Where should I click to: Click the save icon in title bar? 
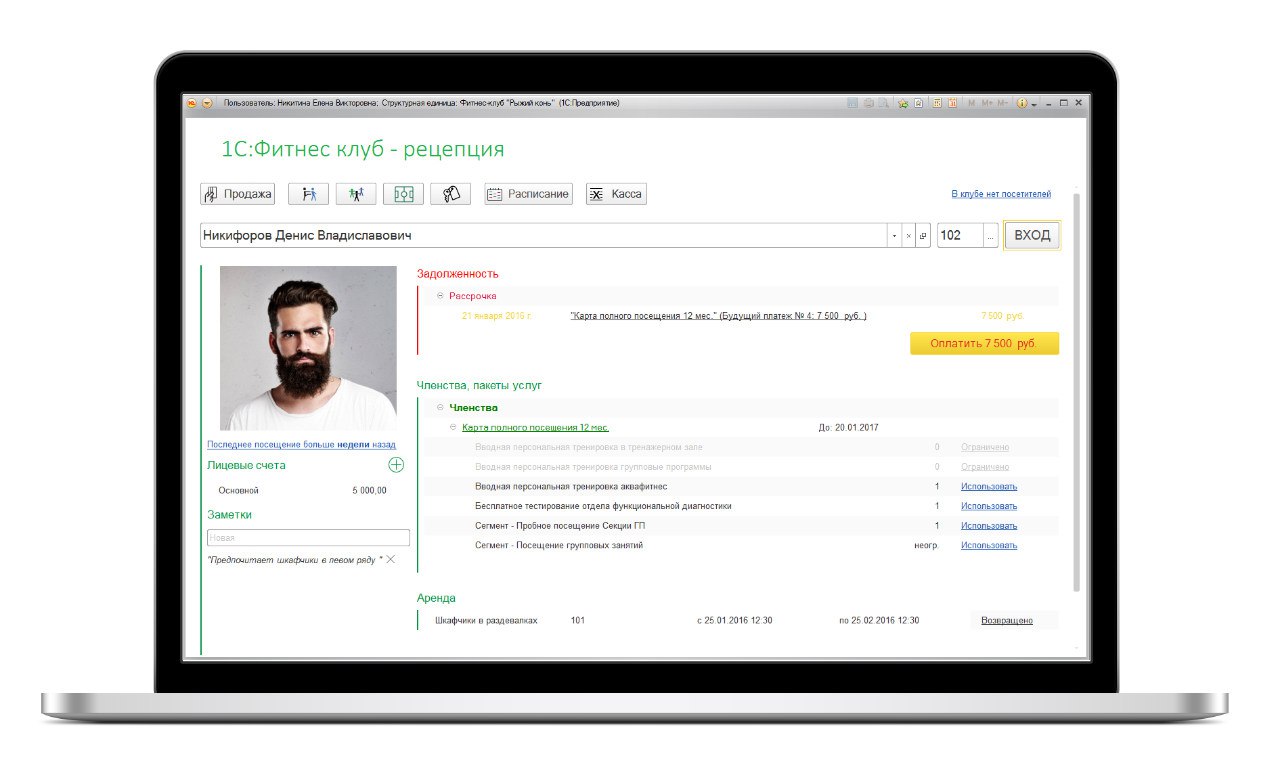pos(852,103)
